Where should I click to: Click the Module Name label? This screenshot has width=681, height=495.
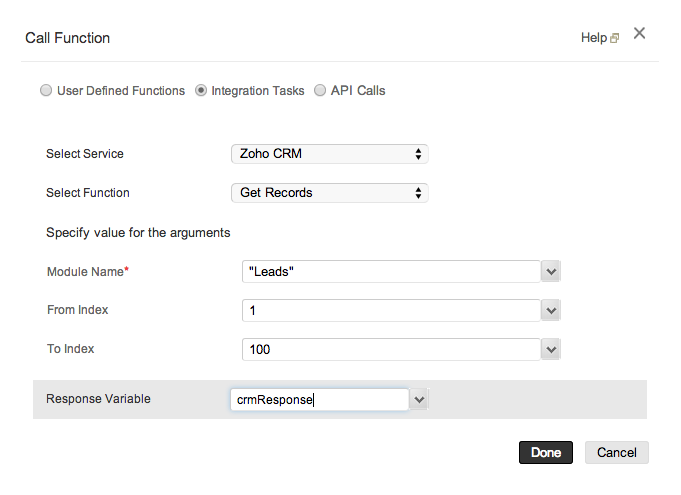pyautogui.click(x=86, y=272)
